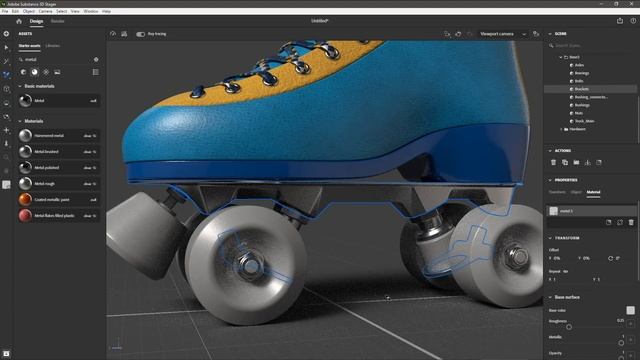Click the asset search field containing metal
Screen dimensions: 640x360
click(55, 60)
